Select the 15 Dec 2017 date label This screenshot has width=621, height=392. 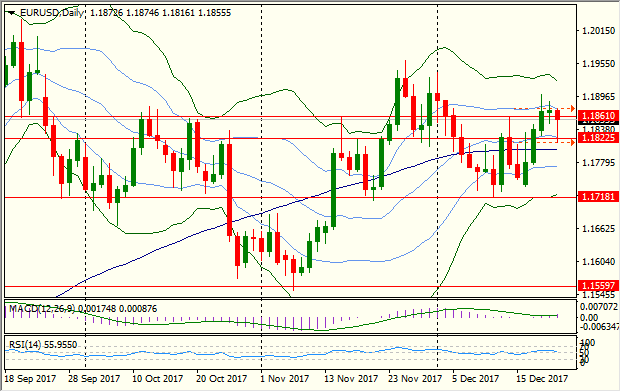coord(542,379)
